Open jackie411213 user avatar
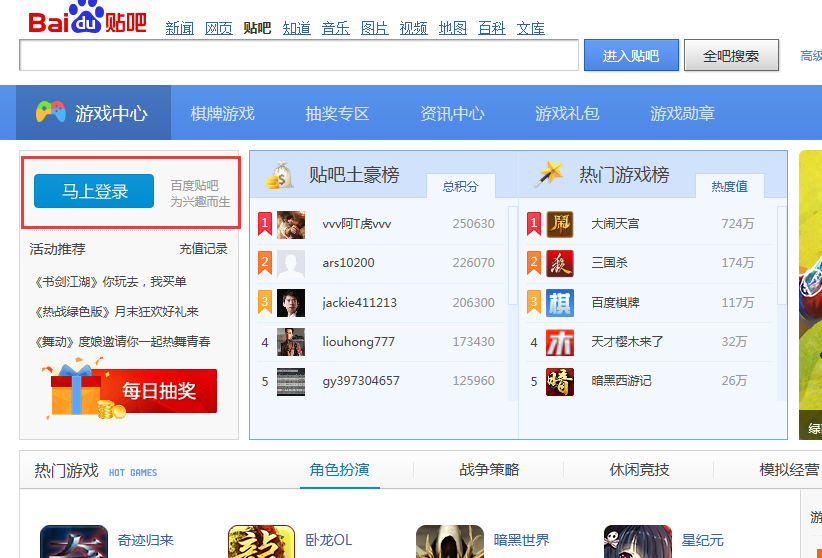The image size is (822, 558). (291, 303)
